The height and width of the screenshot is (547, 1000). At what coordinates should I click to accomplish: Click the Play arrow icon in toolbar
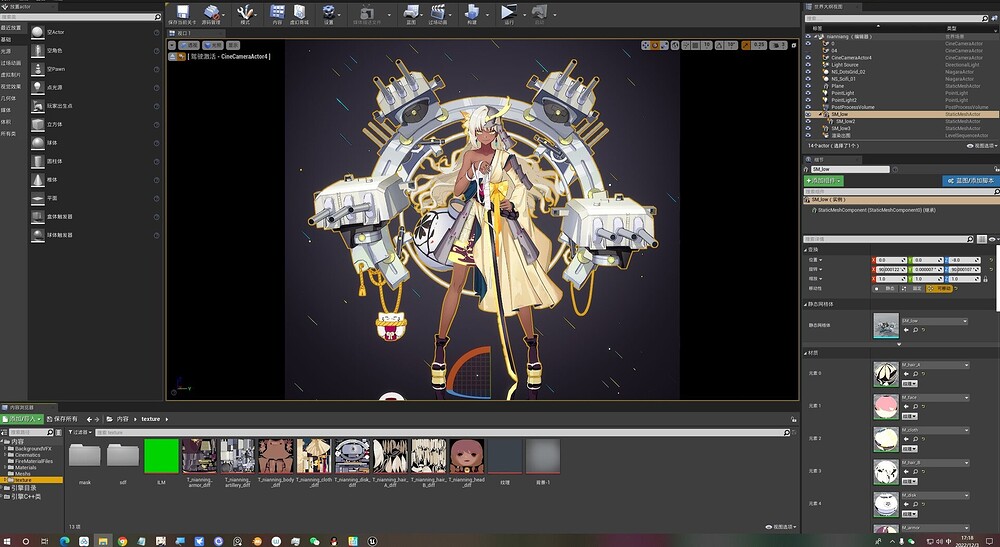coord(508,12)
